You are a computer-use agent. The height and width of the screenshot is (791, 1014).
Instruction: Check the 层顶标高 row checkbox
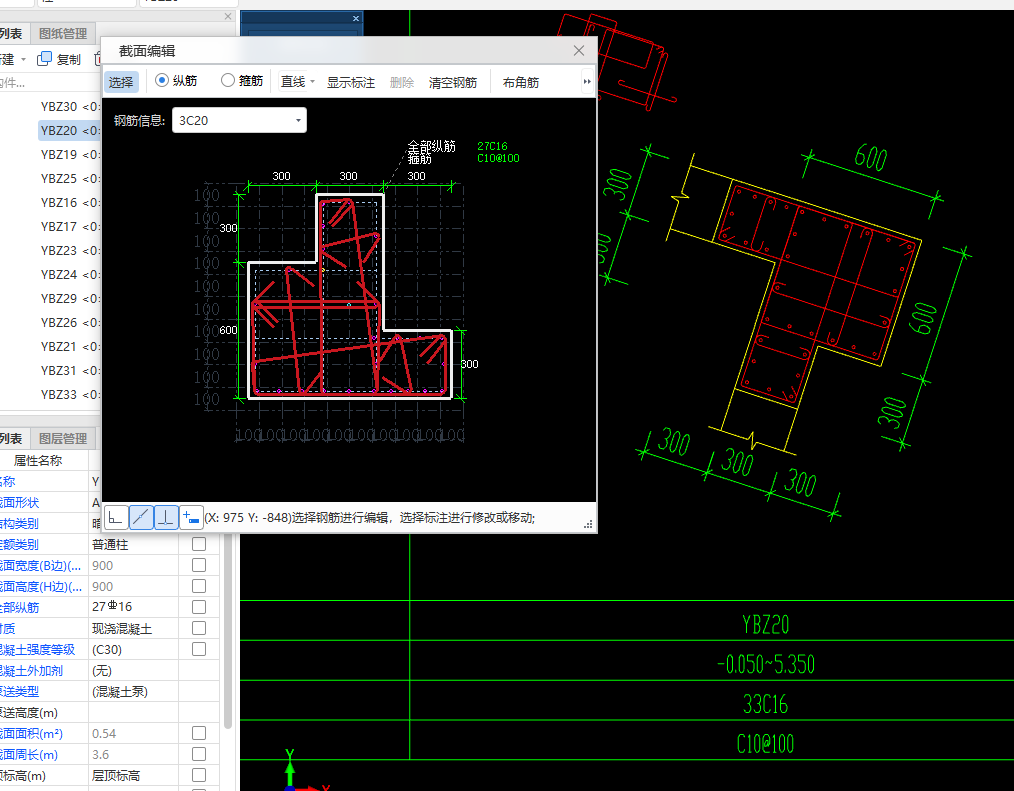(199, 775)
